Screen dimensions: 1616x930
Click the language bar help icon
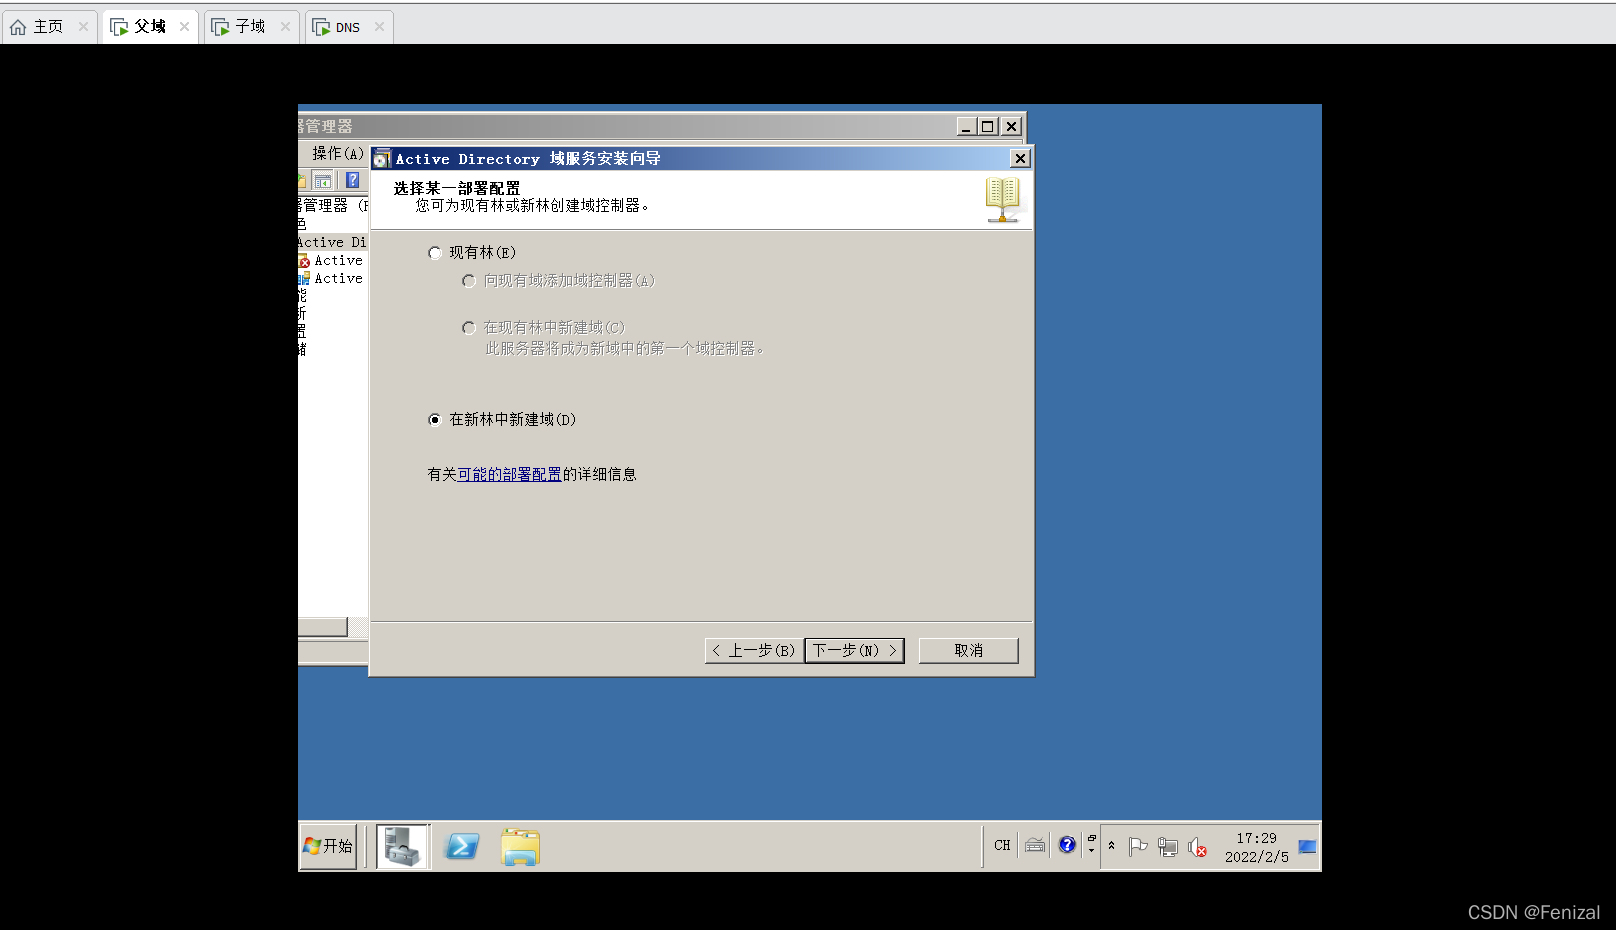[x=1067, y=845]
